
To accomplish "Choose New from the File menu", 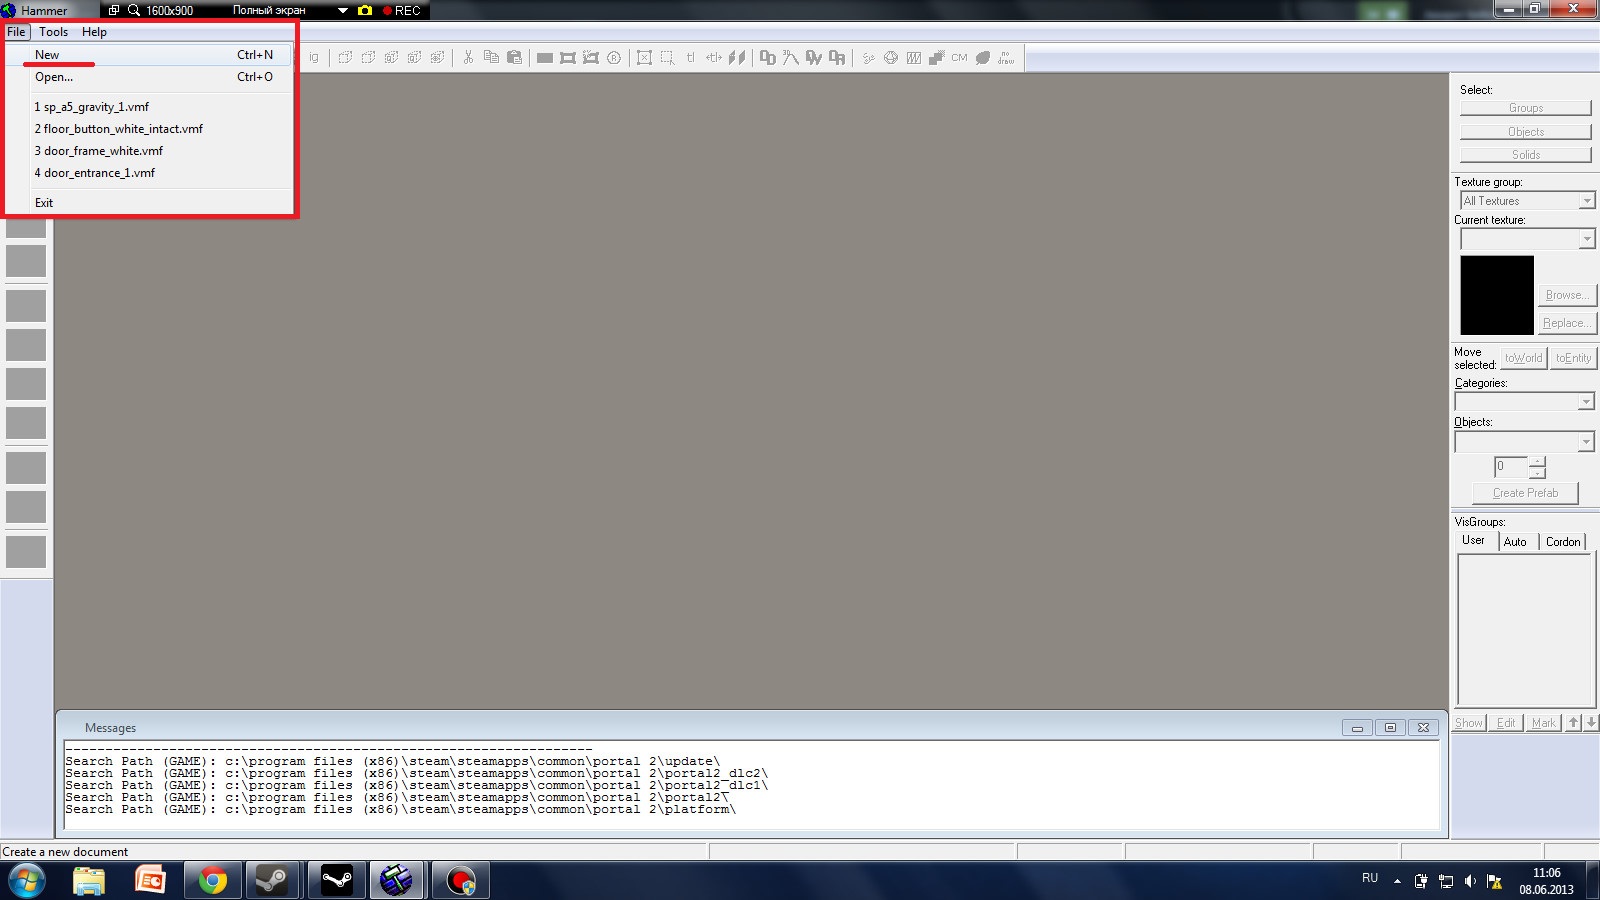I will tap(150, 55).
